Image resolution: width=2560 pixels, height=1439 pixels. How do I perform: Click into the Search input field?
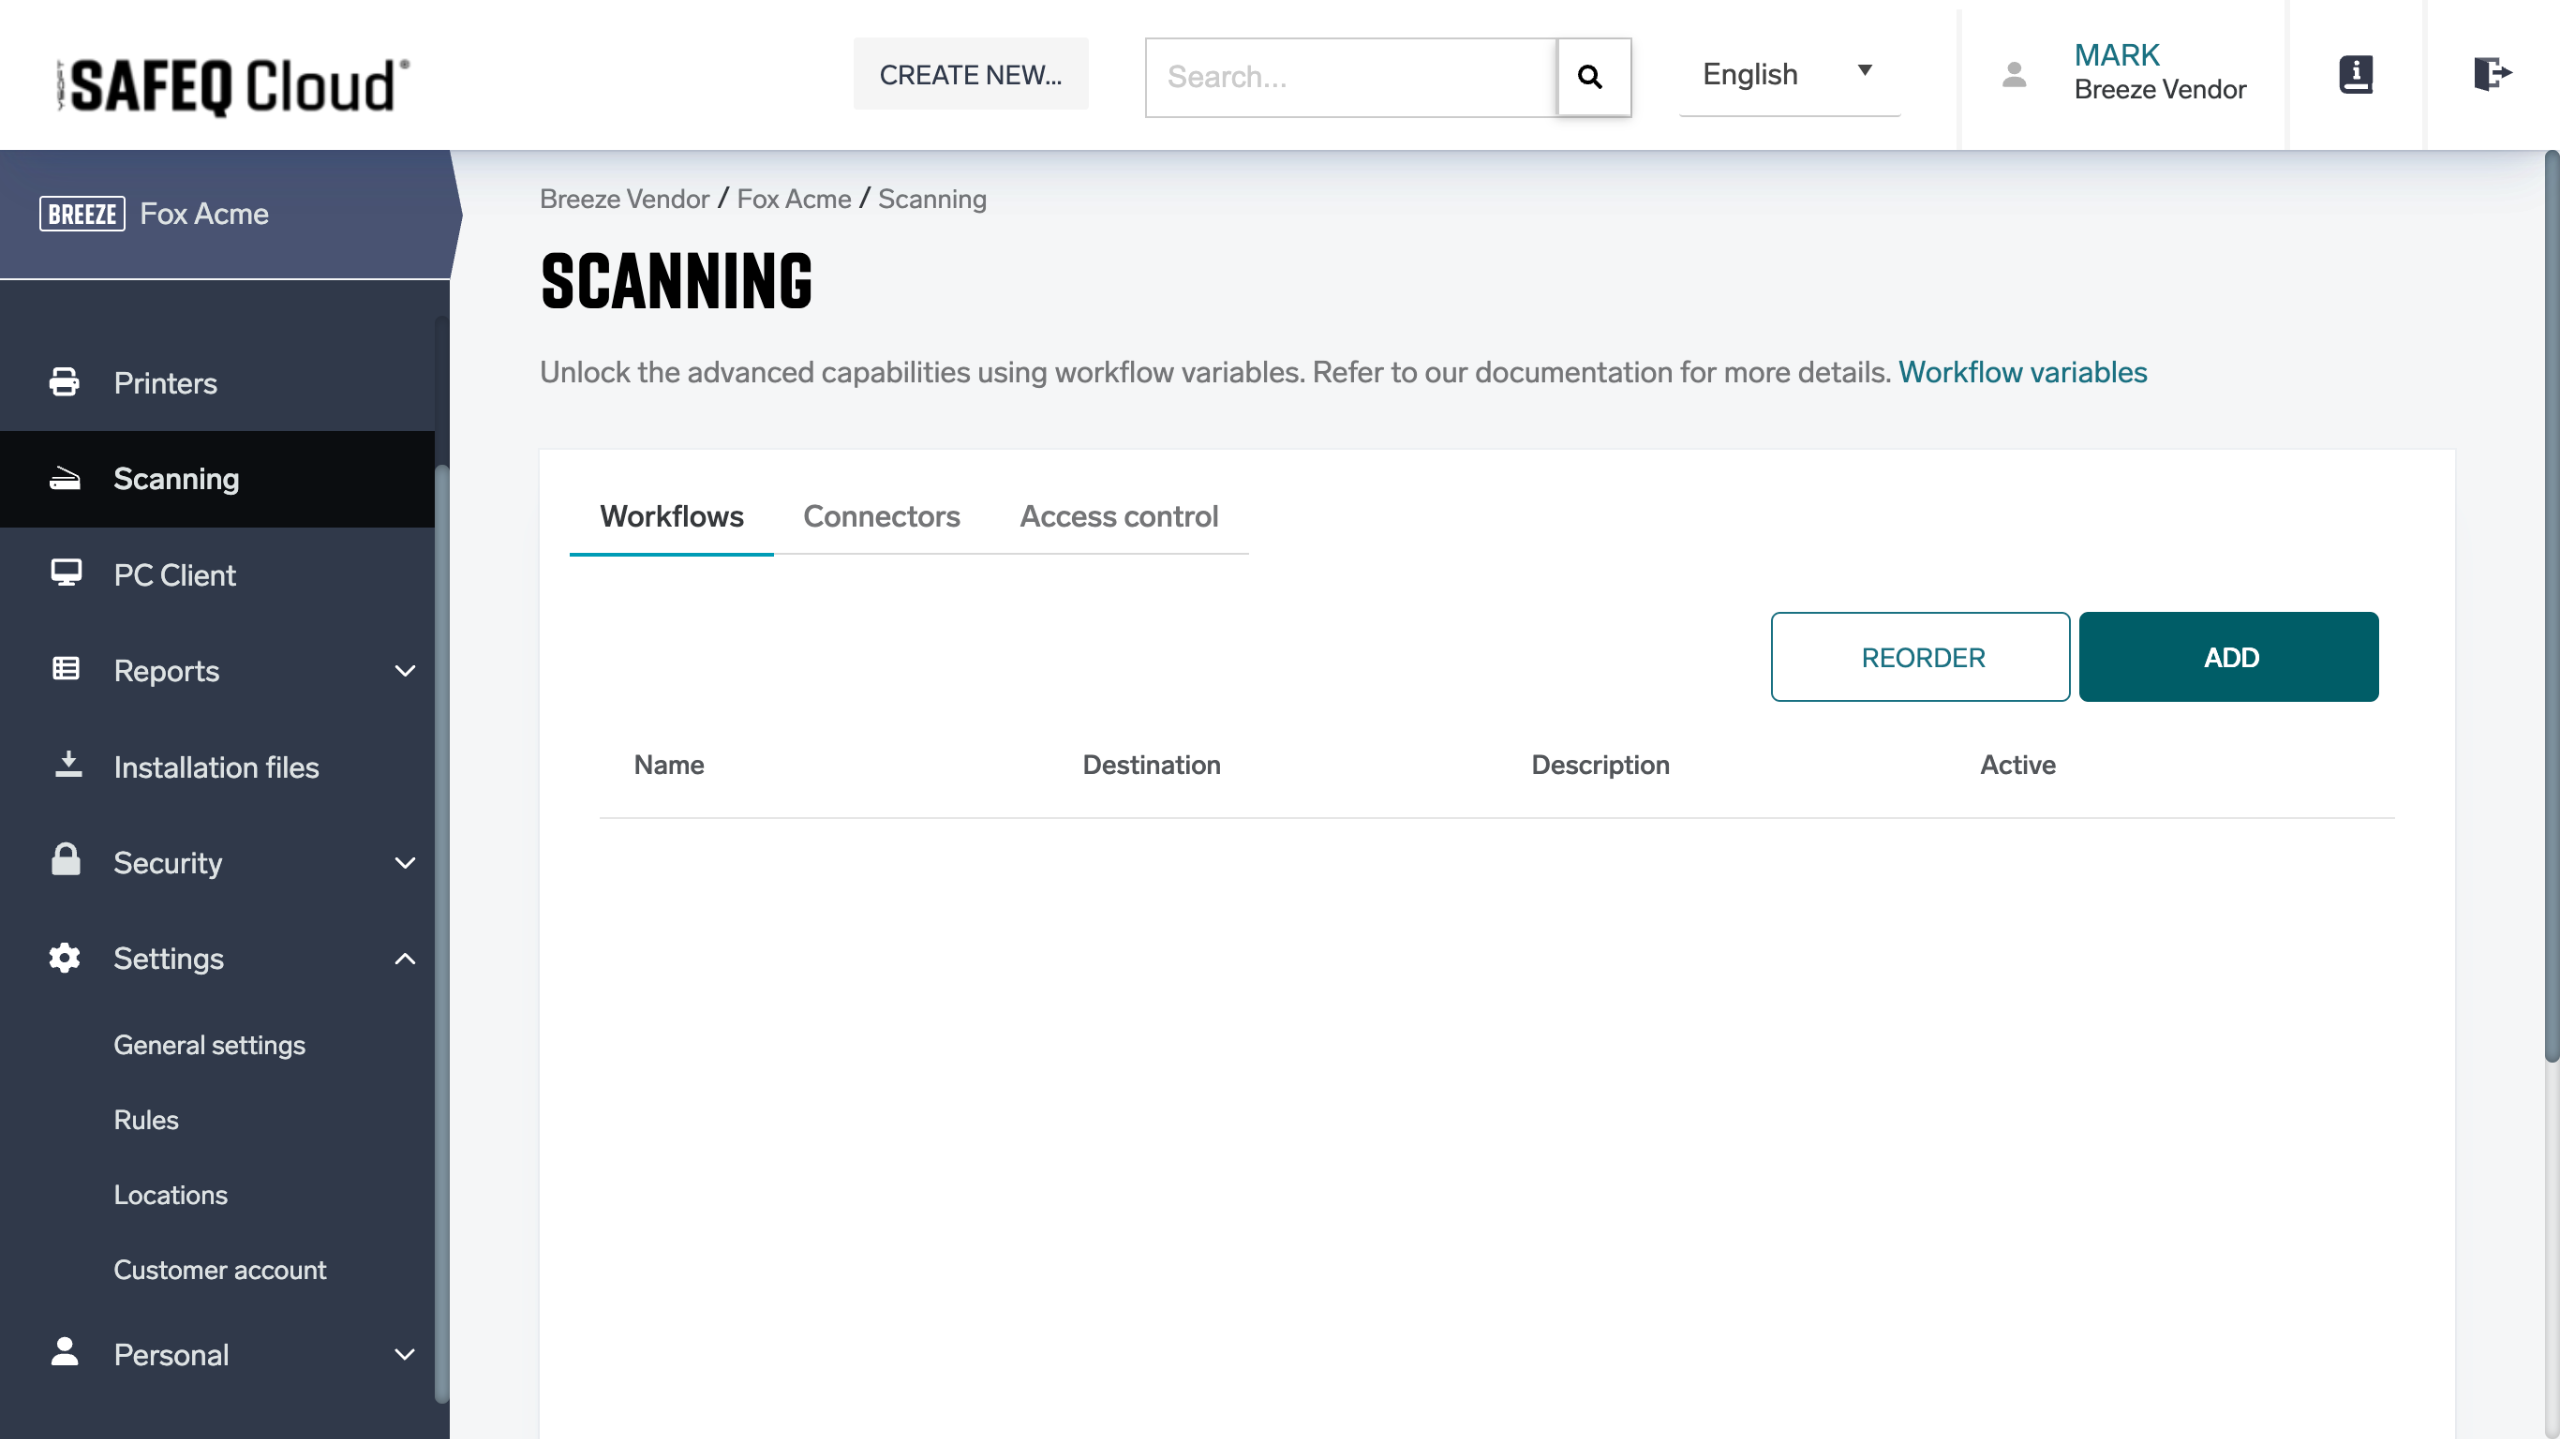tap(1350, 77)
